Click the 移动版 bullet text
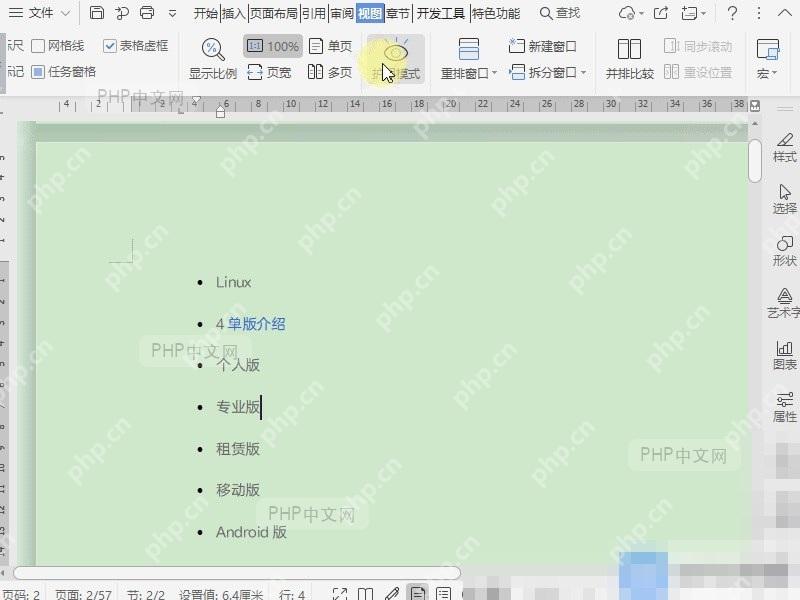This screenshot has width=800, height=600. click(238, 490)
